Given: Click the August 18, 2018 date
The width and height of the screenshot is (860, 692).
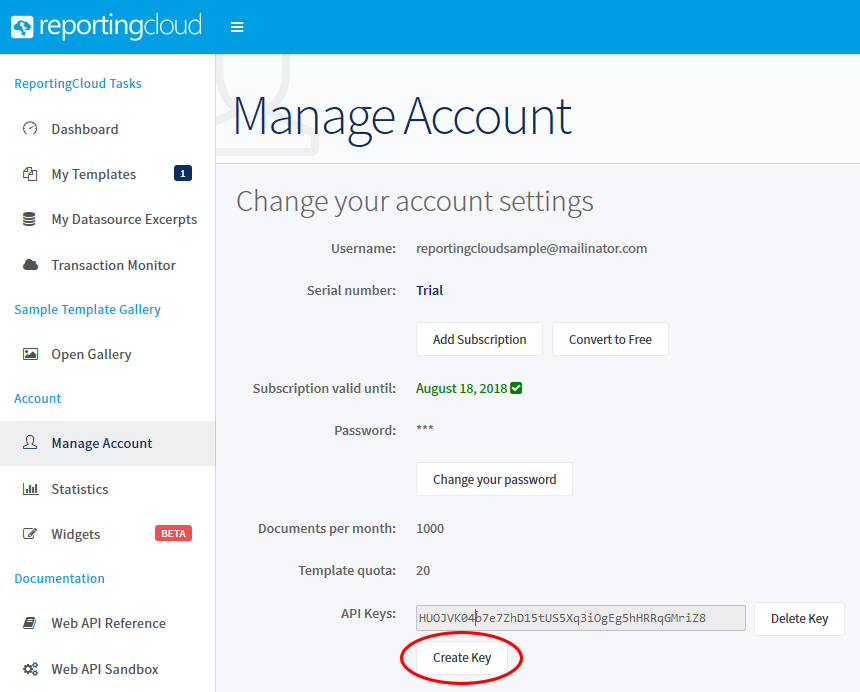Looking at the screenshot, I should click(461, 388).
